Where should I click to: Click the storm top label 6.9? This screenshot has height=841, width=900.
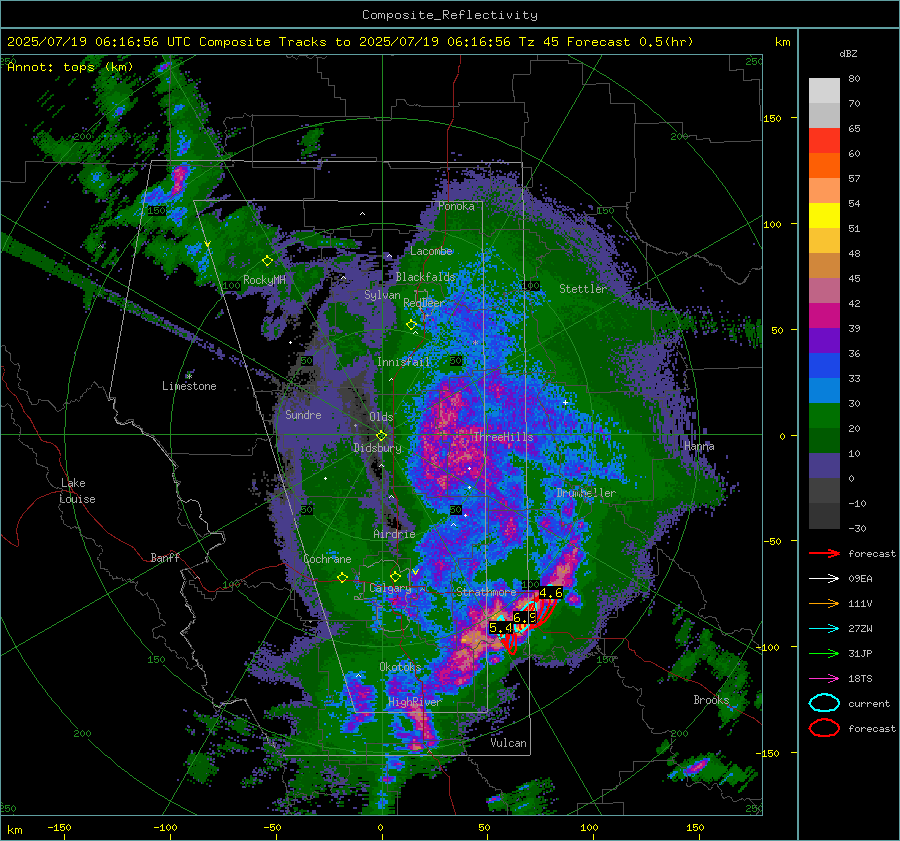coord(524,618)
